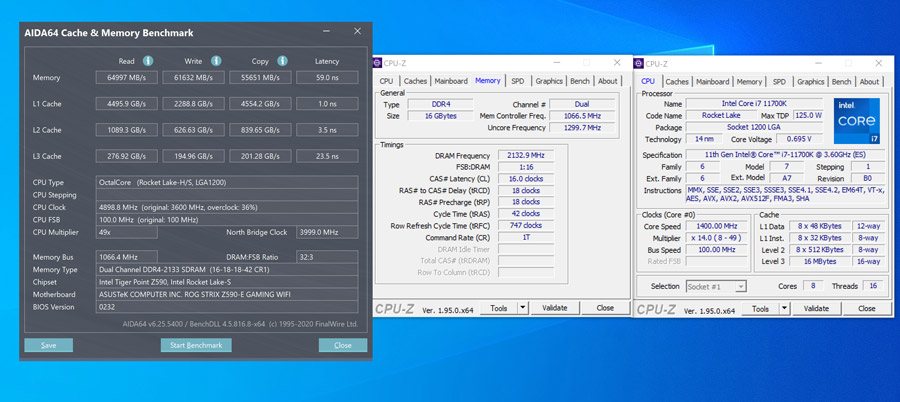
Task: Click Motherboard field ROG STRIX Z590-E
Action: coord(227,295)
